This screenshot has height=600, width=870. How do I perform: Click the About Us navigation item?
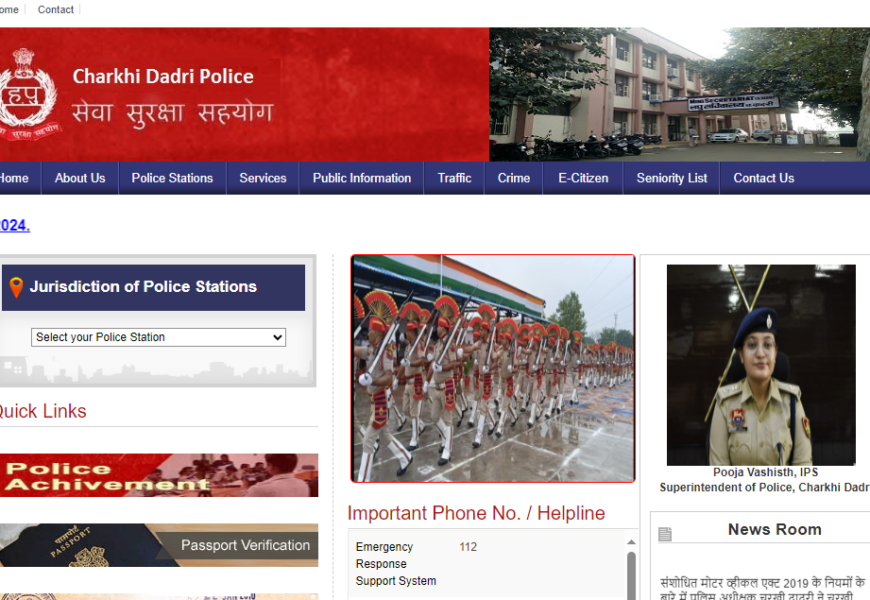pyautogui.click(x=80, y=178)
